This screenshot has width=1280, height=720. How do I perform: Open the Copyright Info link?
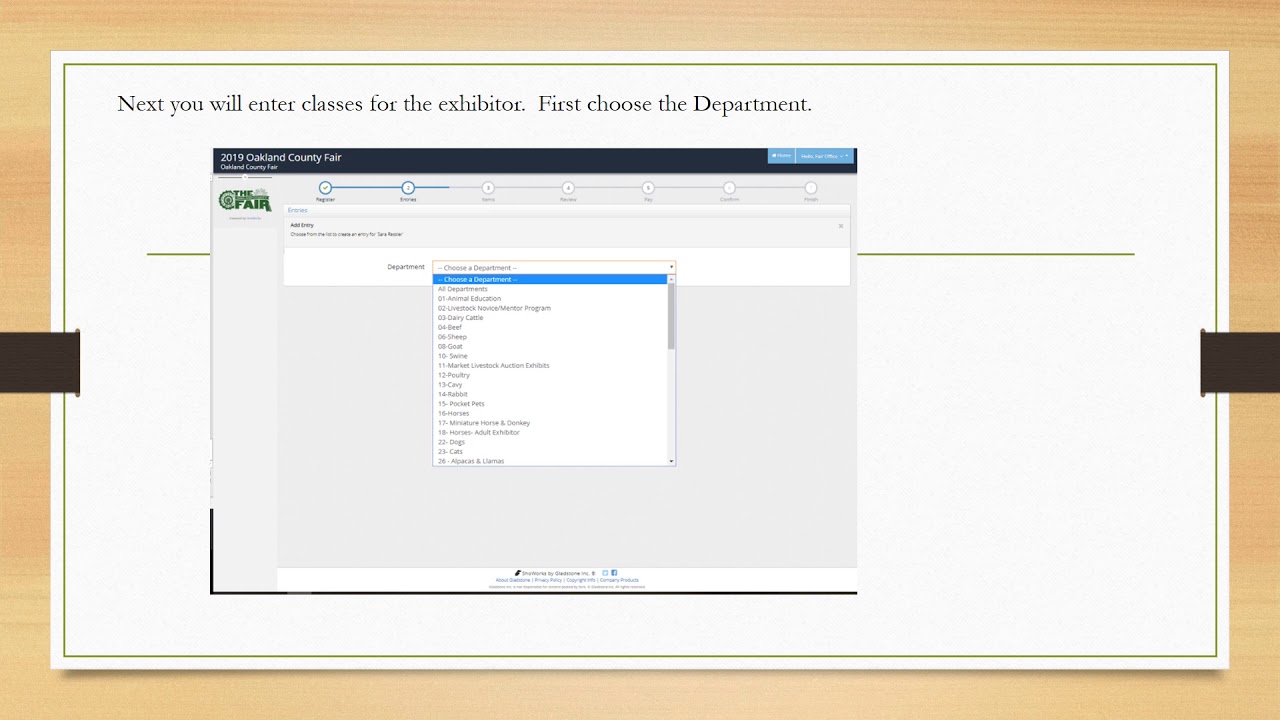pos(581,580)
